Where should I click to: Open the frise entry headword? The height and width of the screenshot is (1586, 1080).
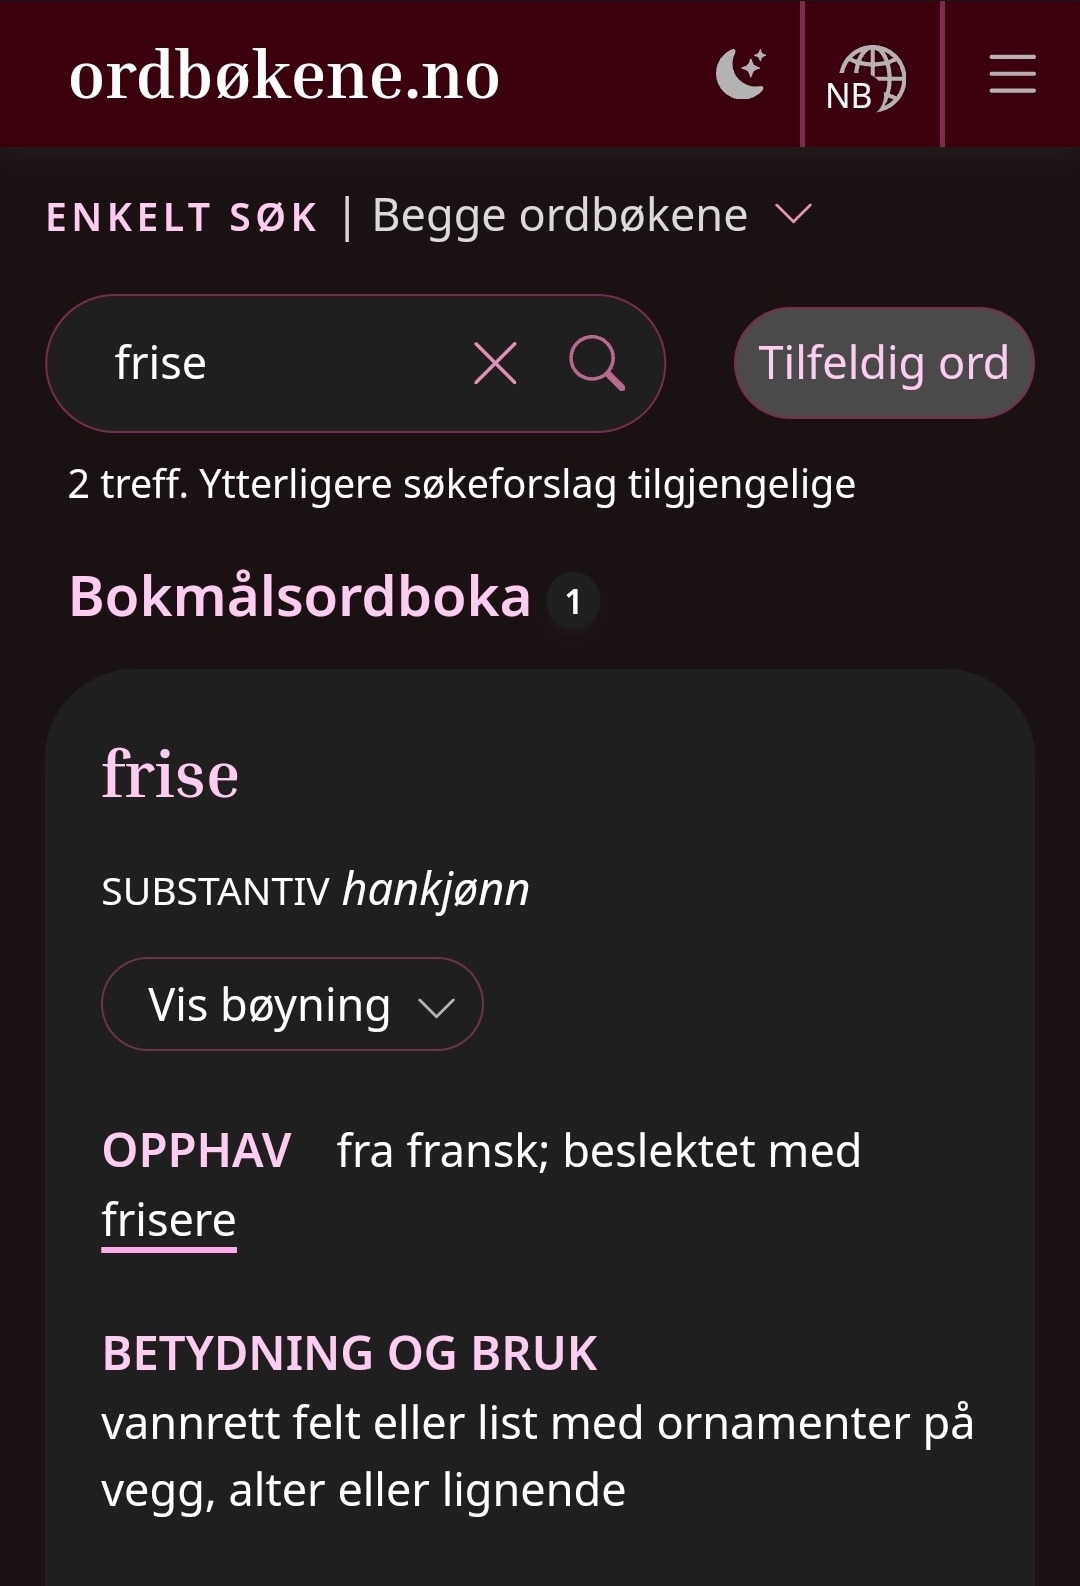pyautogui.click(x=171, y=775)
